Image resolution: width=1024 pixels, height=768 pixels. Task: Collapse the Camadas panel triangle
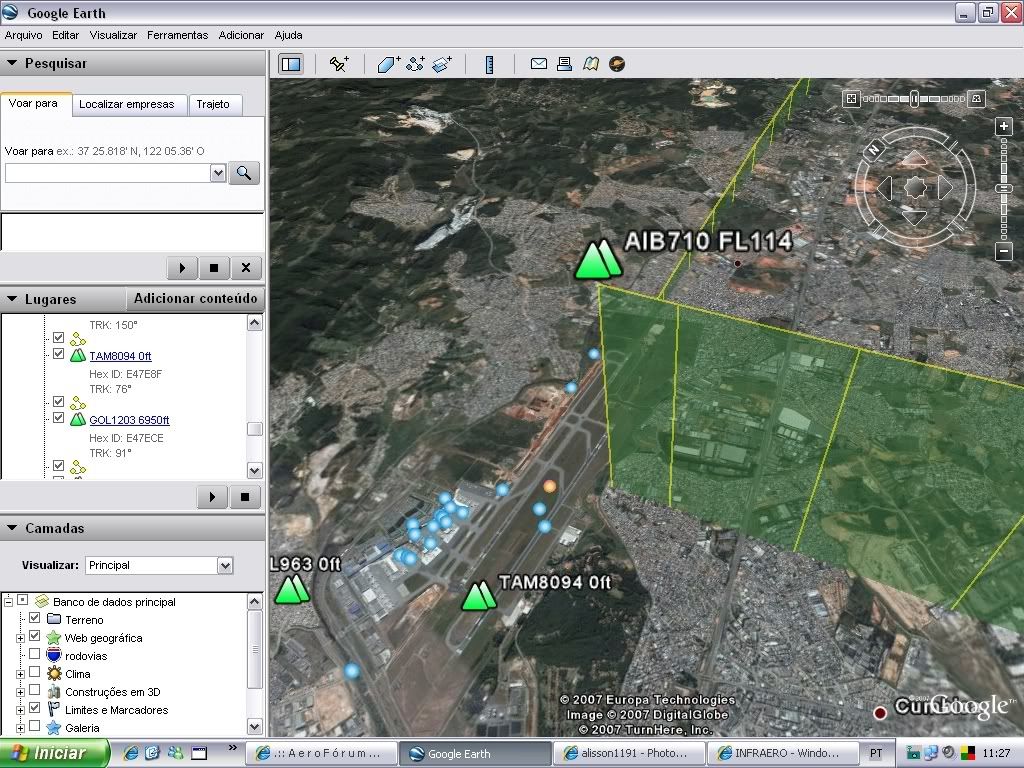pos(12,528)
